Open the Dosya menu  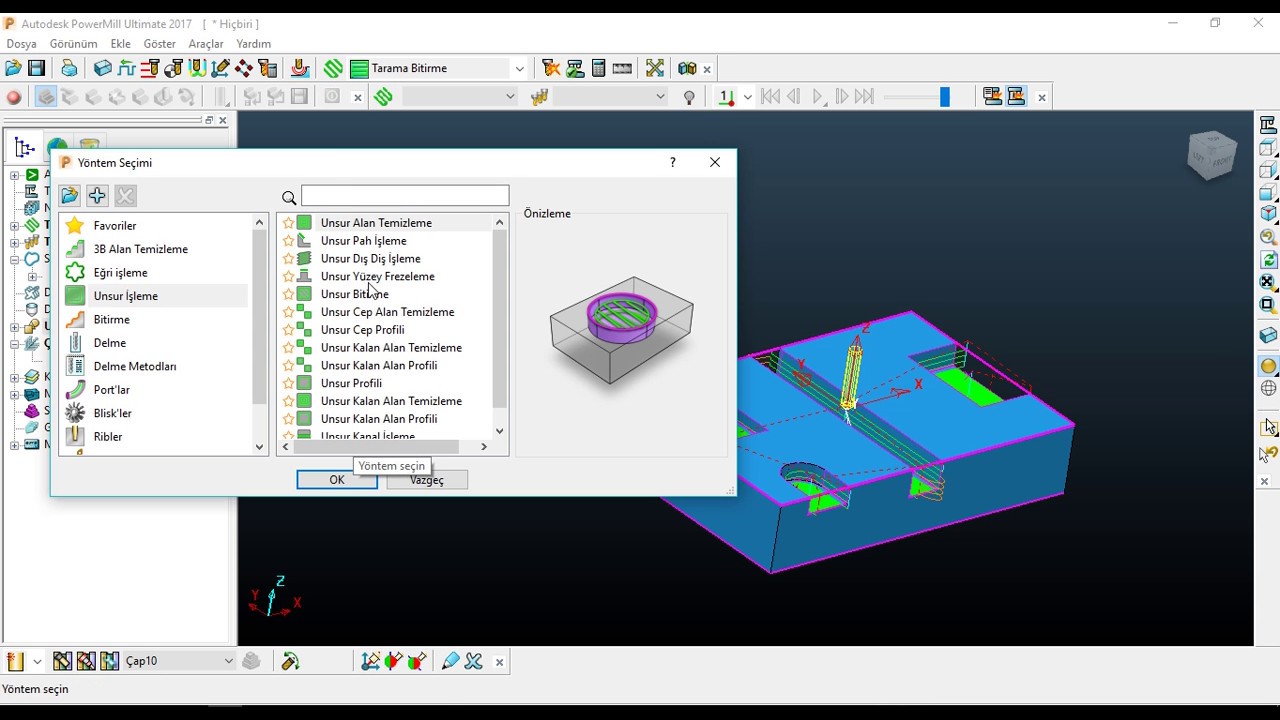tap(21, 44)
